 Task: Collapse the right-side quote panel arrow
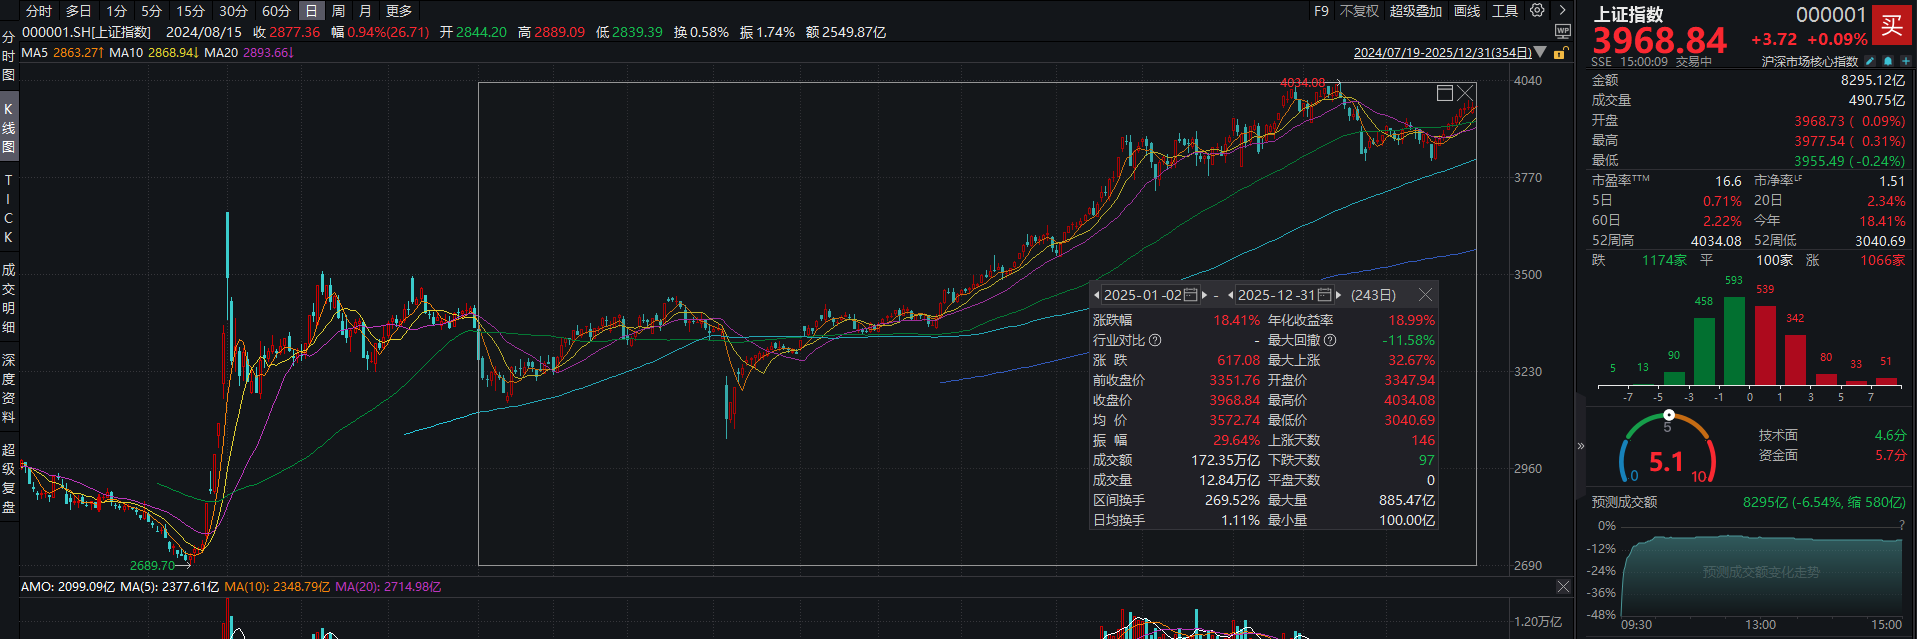coord(1581,446)
